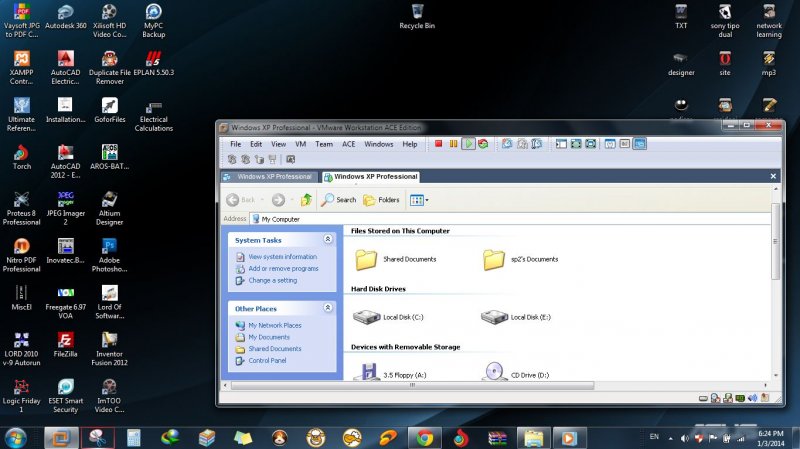The image size is (800, 449).
Task: Open the VM menu
Action: [301, 144]
